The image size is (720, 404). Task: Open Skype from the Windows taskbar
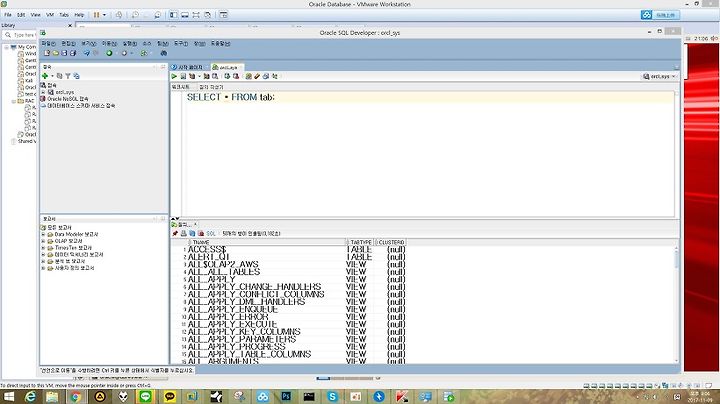pyautogui.click(x=332, y=396)
